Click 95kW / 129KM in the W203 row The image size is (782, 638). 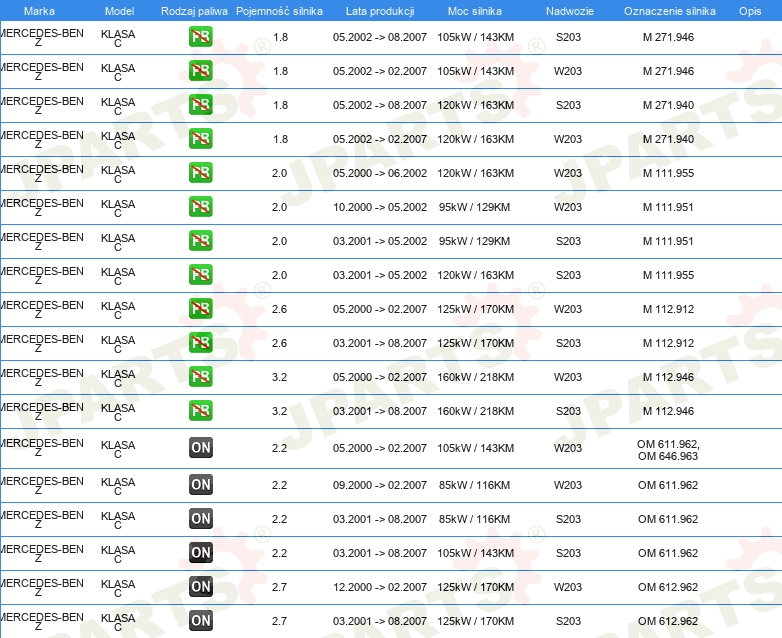[474, 207]
